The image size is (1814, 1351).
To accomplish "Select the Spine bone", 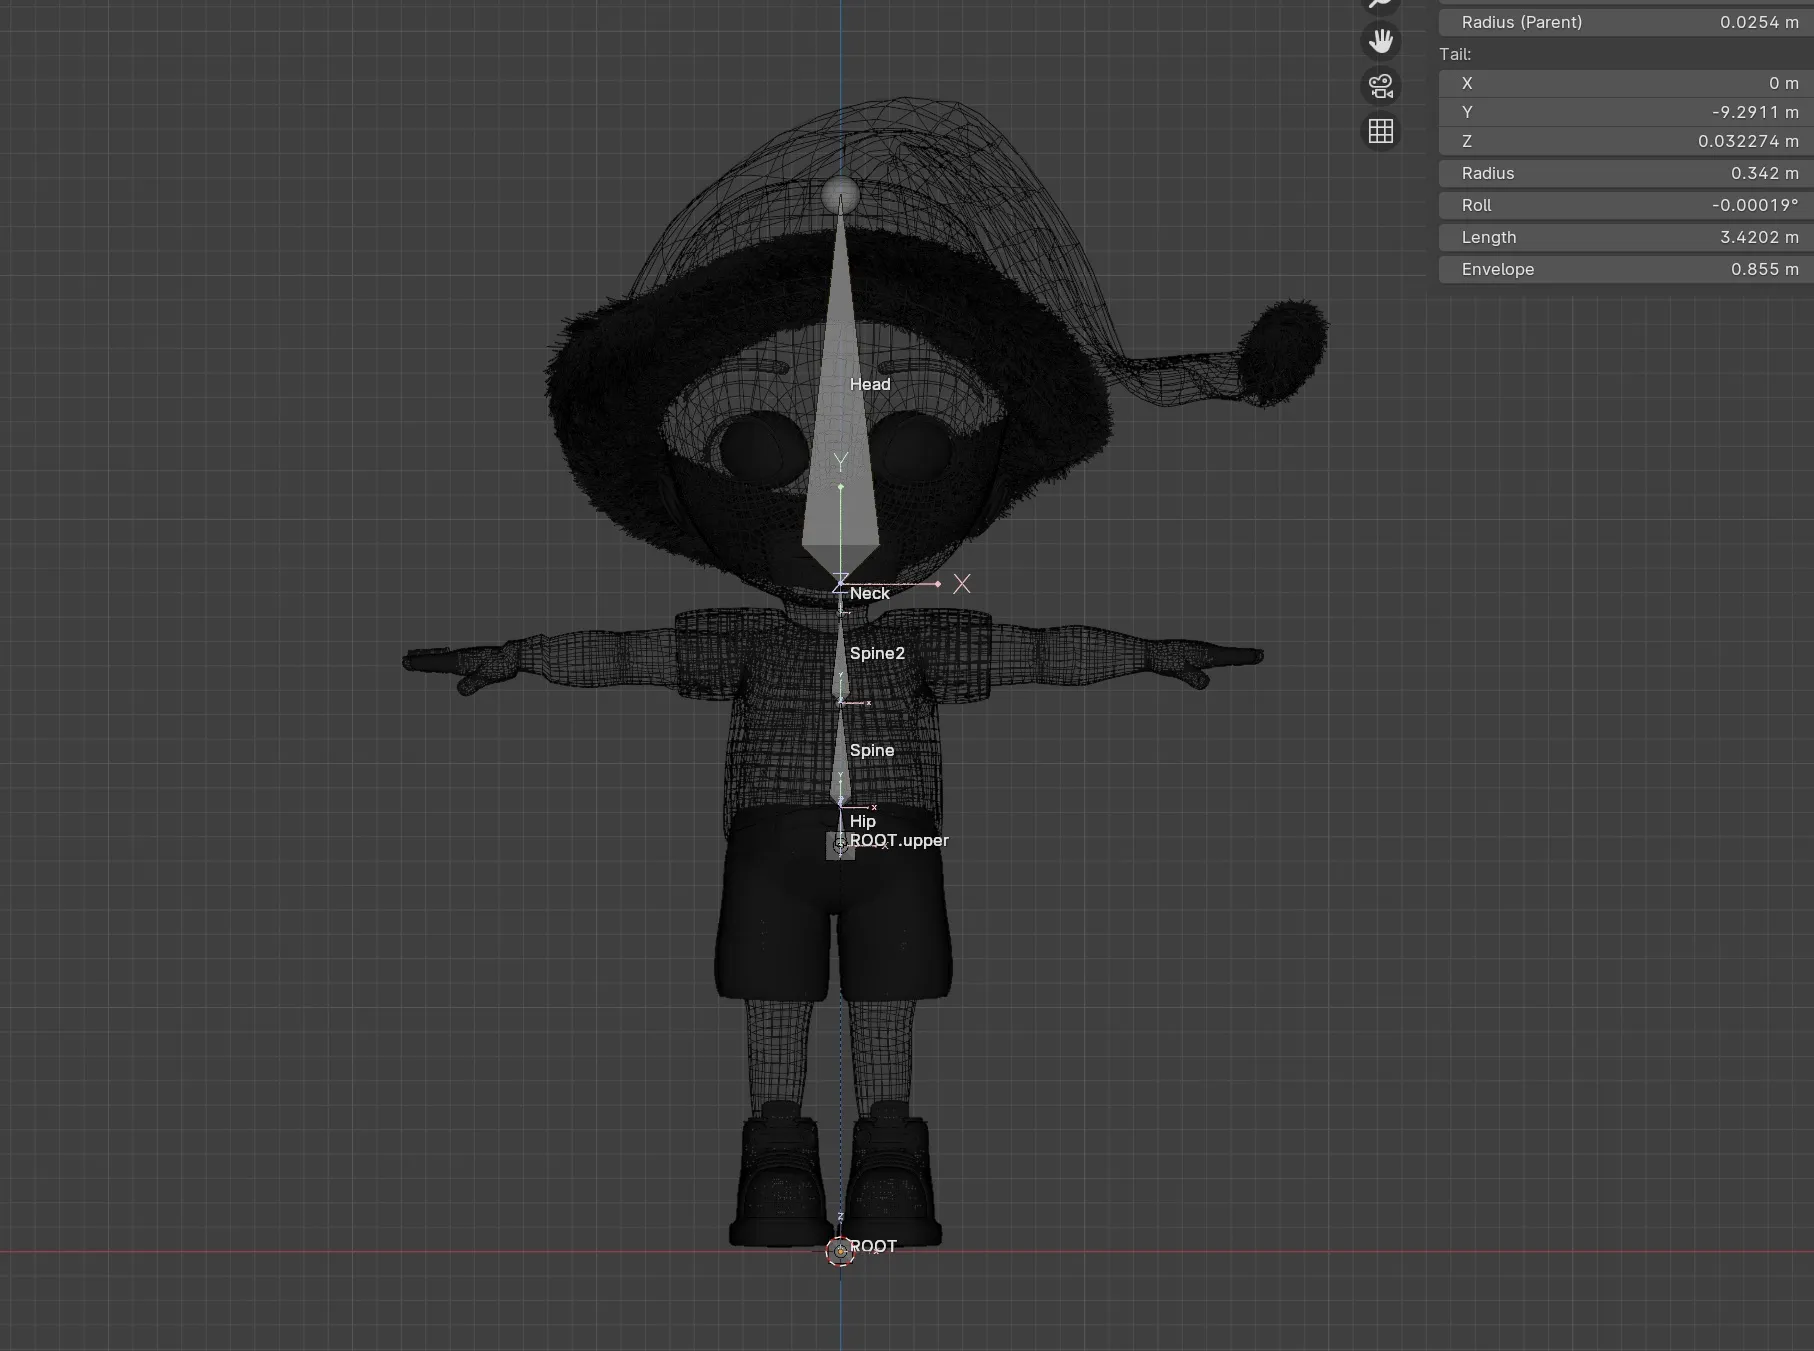I will pyautogui.click(x=841, y=757).
